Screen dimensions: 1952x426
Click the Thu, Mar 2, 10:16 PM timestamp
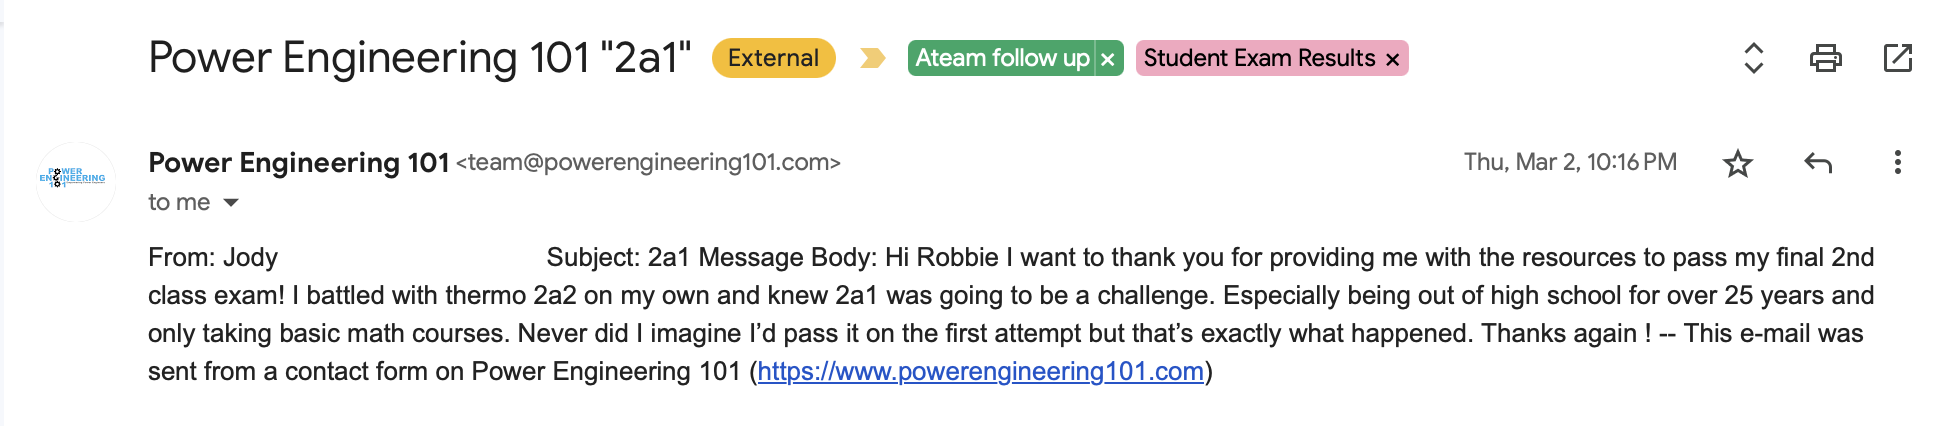point(1570,162)
